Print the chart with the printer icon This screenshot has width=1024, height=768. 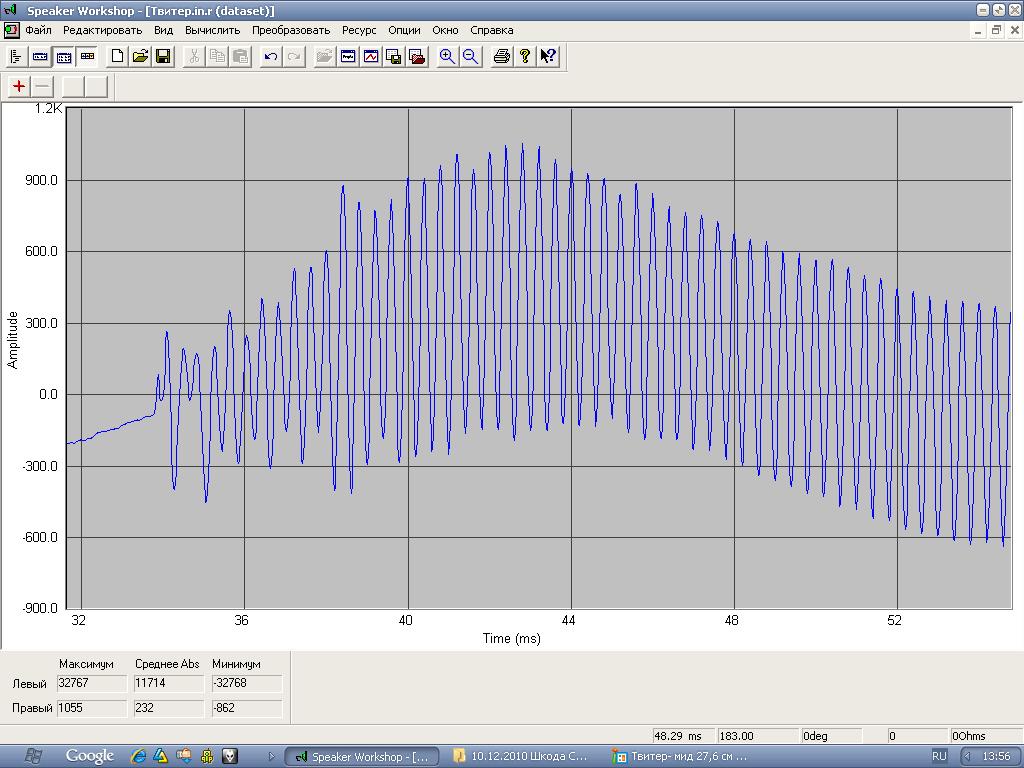tap(502, 56)
